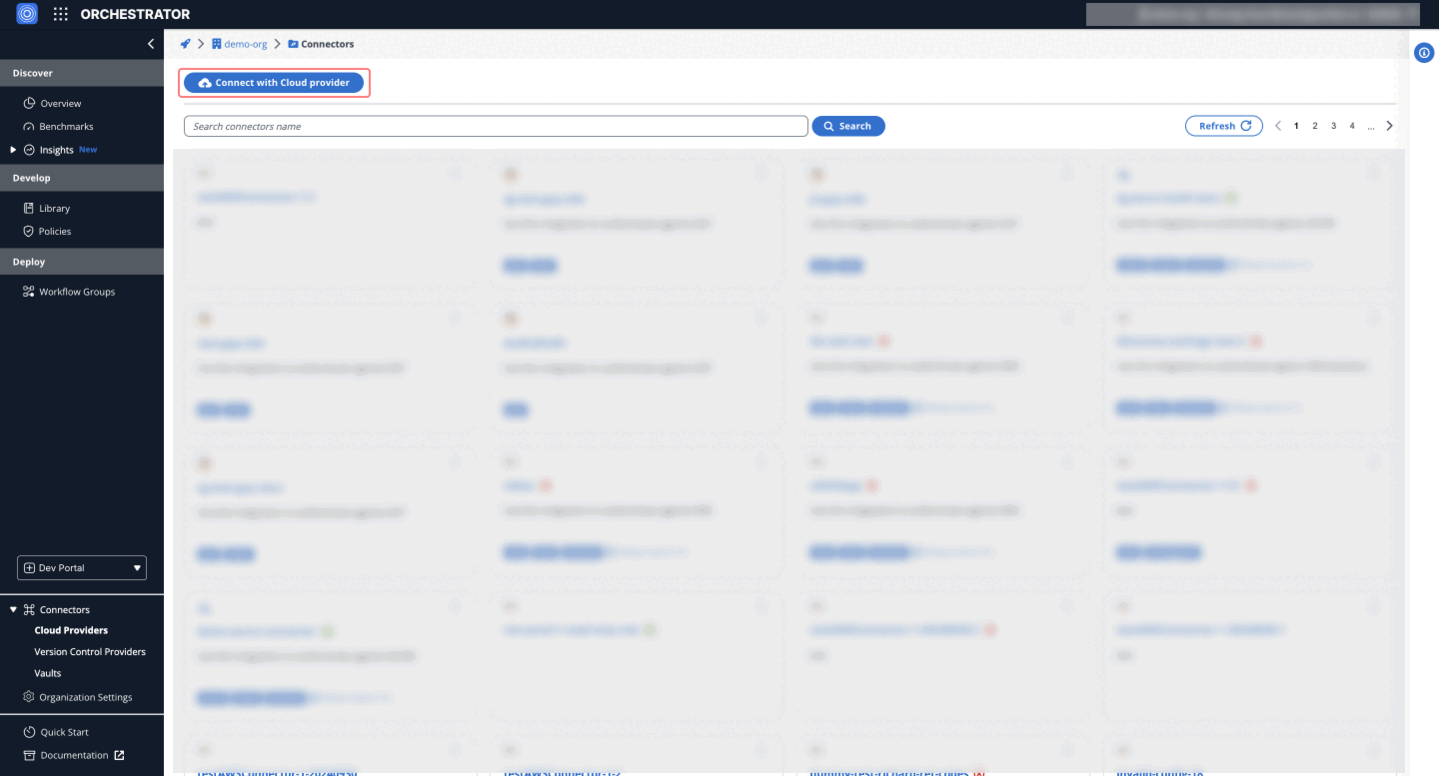
Task: Open Policies shield item
Action: coord(55,232)
